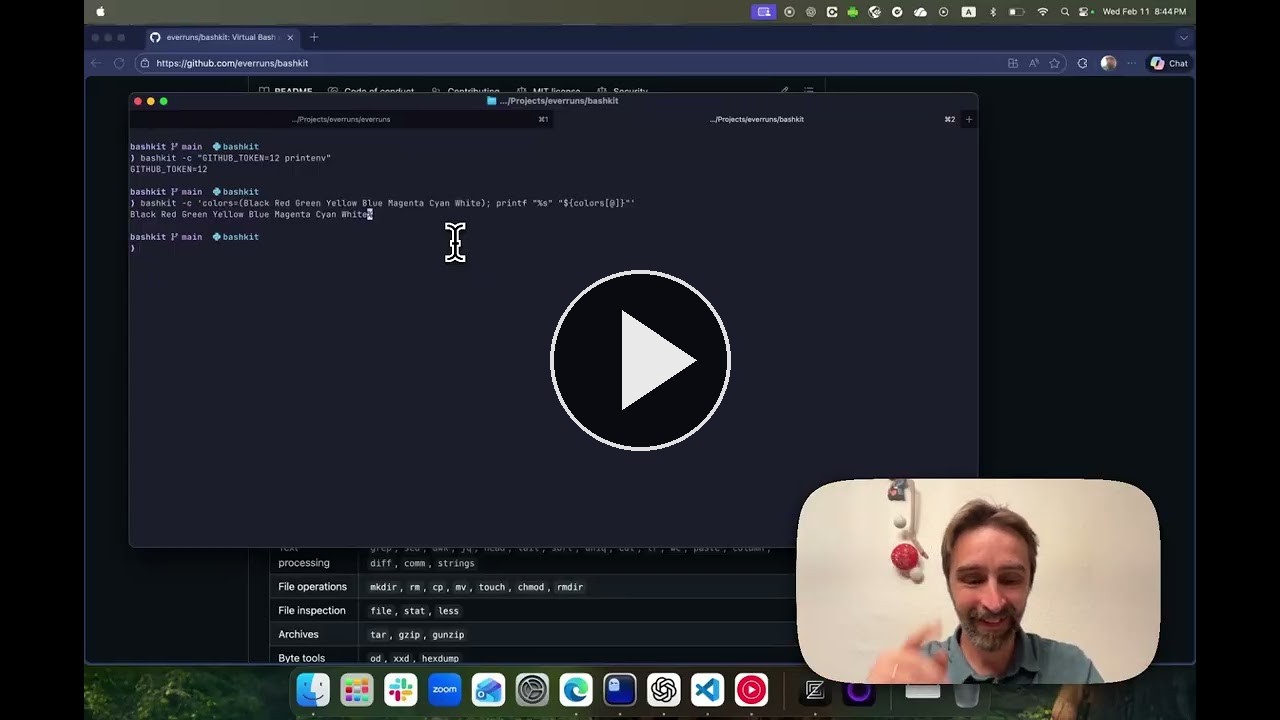Switch to terminal tab Projects/everruns/bashkit

[757, 119]
